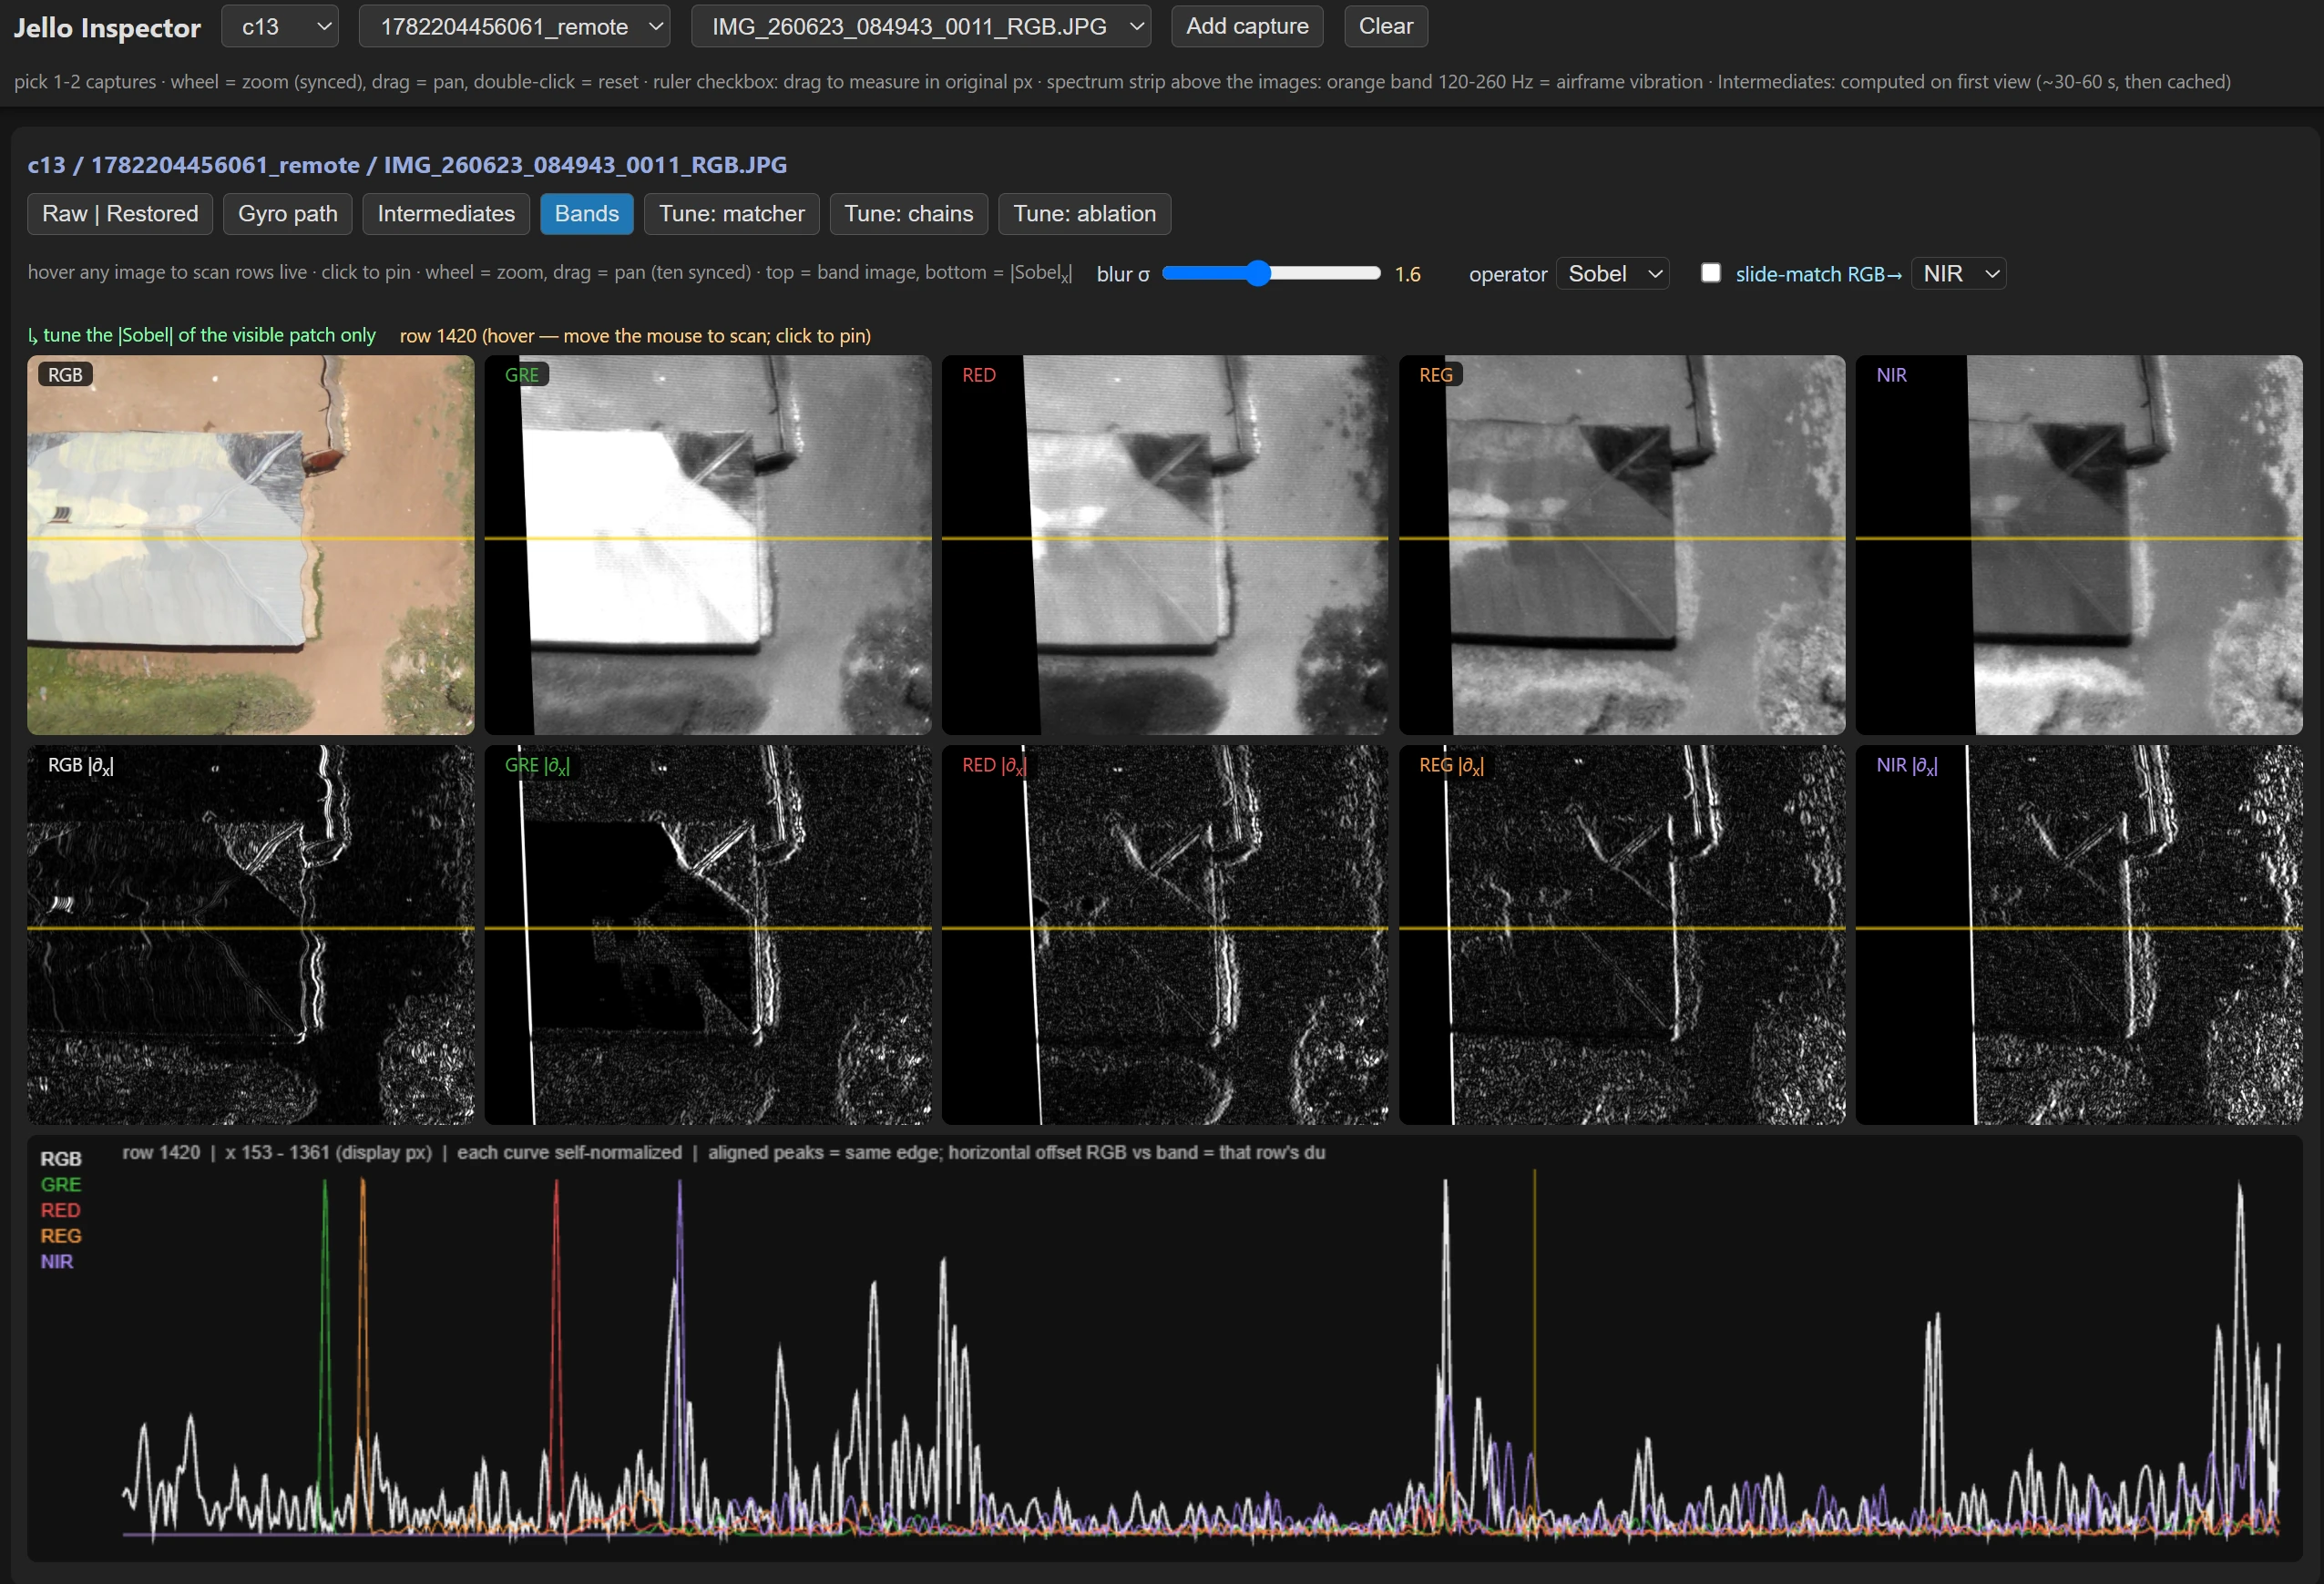Click the GRE |∂x| Sobel image
This screenshot has height=1584, width=2324.
pos(708,935)
